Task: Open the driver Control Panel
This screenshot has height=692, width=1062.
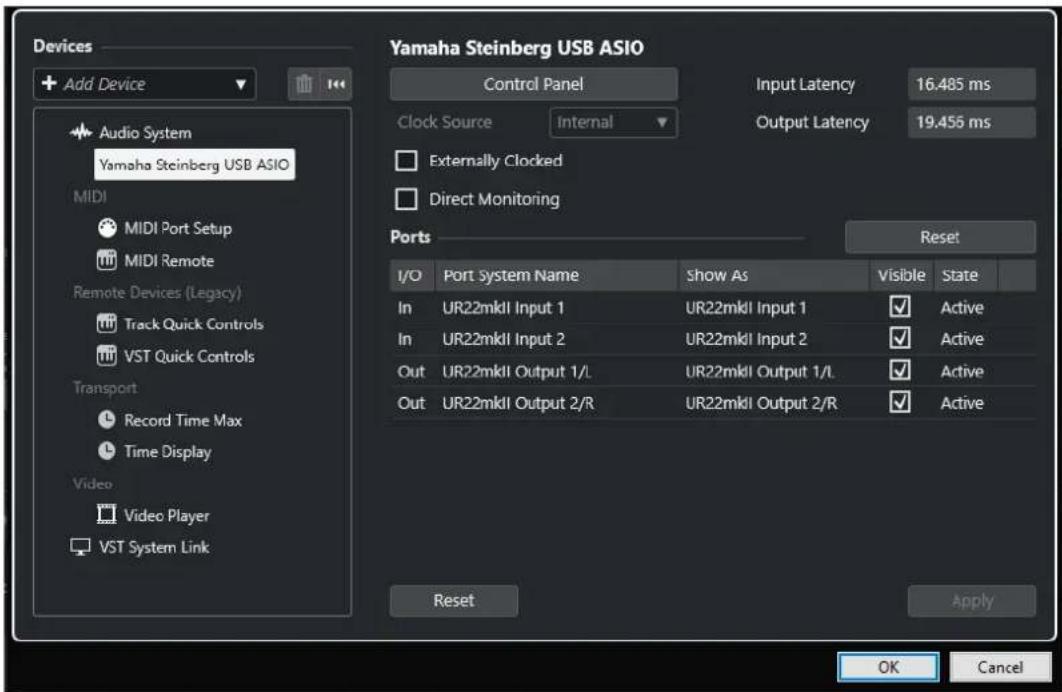Action: [534, 84]
